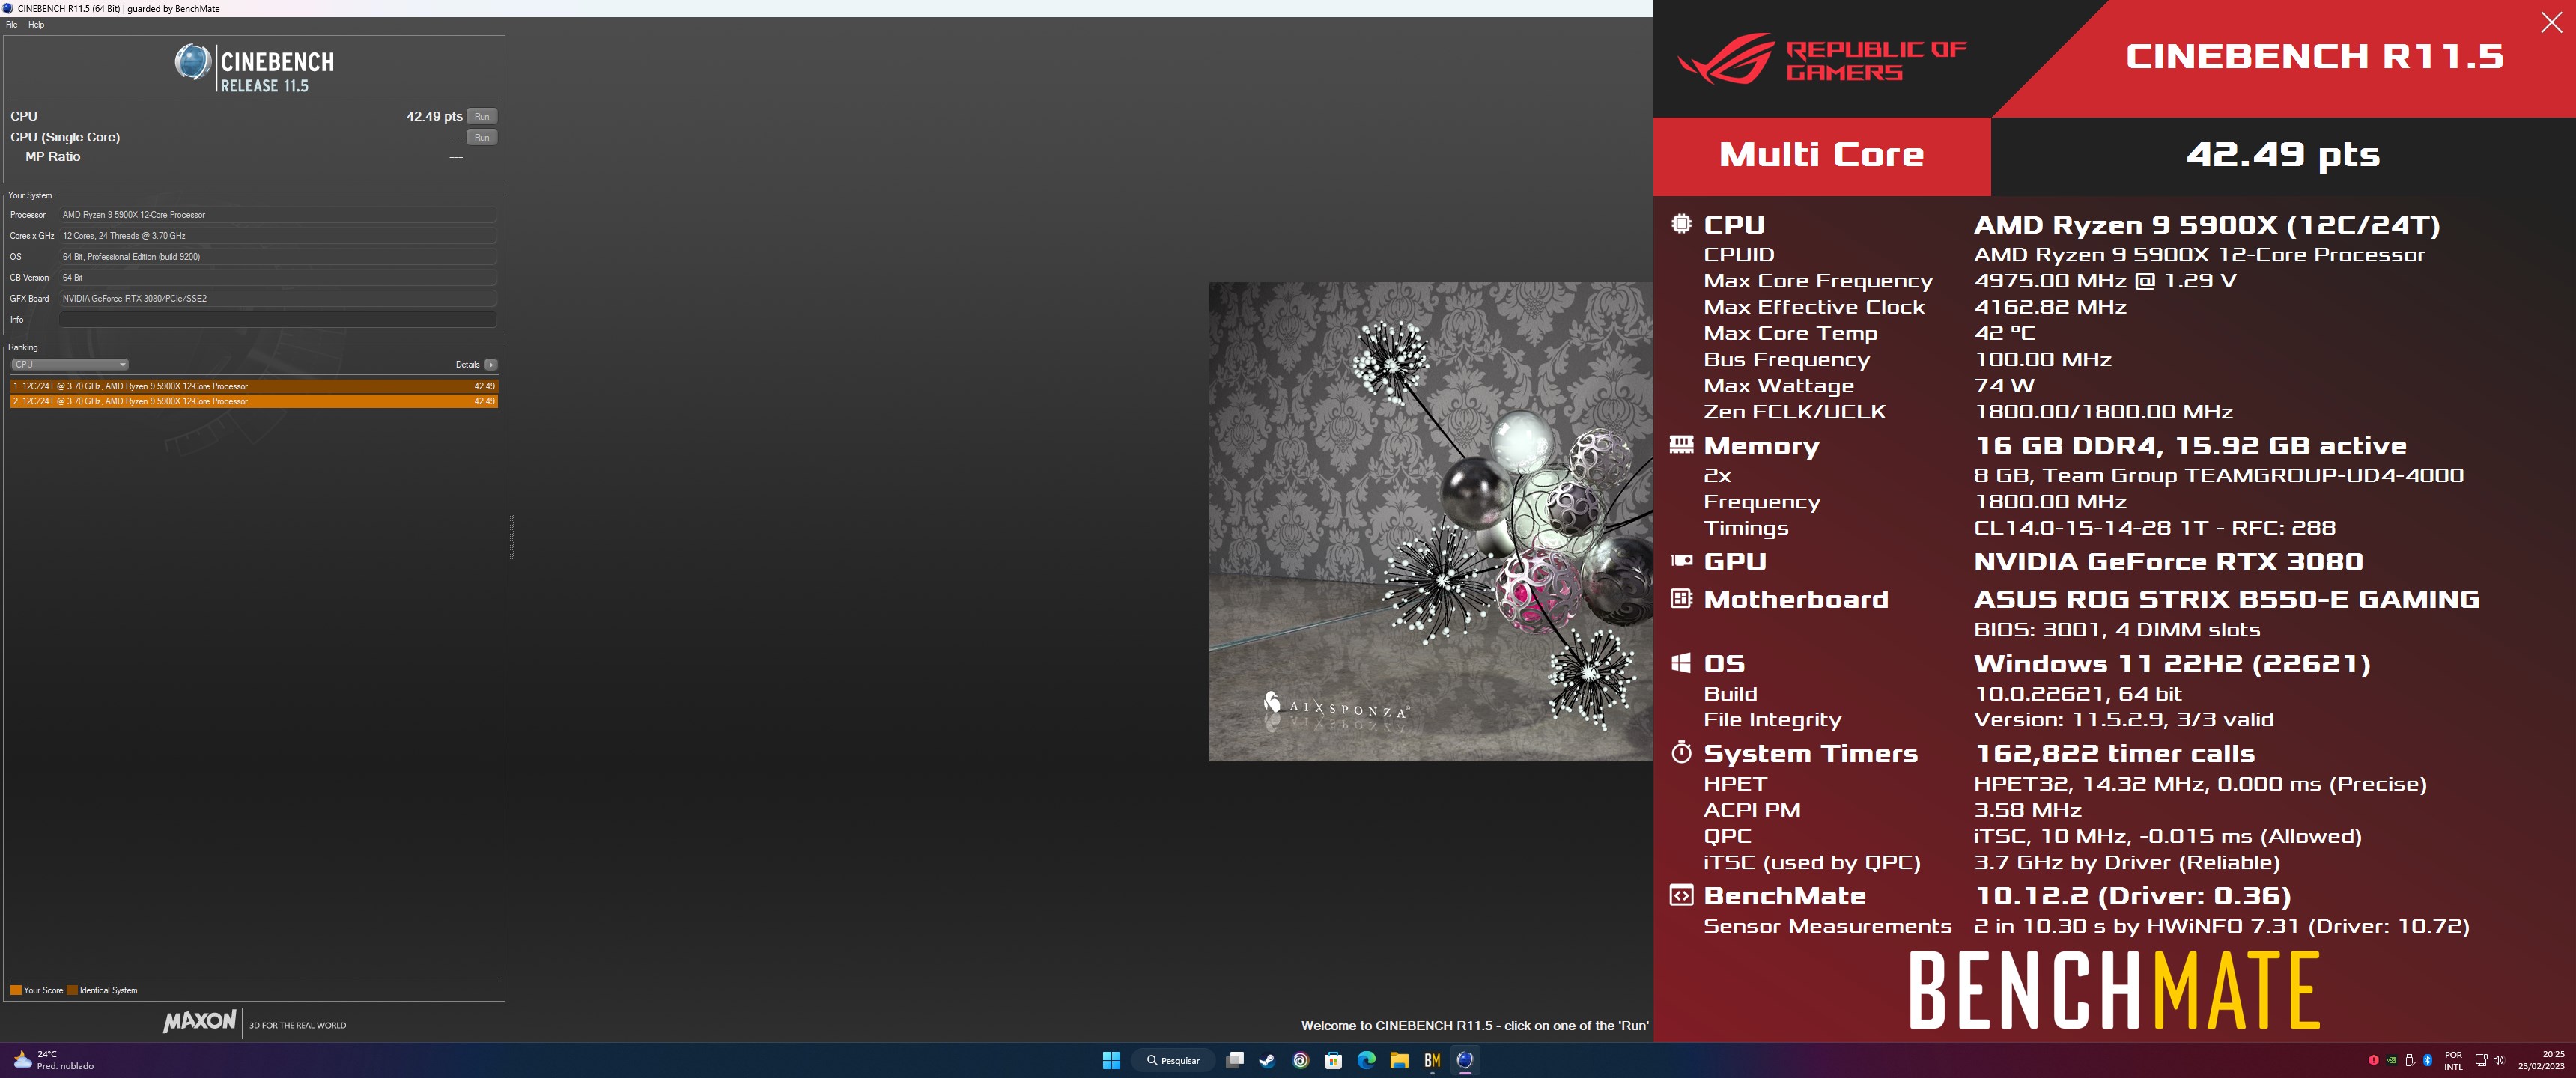Run the multi-core CPU benchmark
This screenshot has width=2576, height=1078.
(x=482, y=116)
